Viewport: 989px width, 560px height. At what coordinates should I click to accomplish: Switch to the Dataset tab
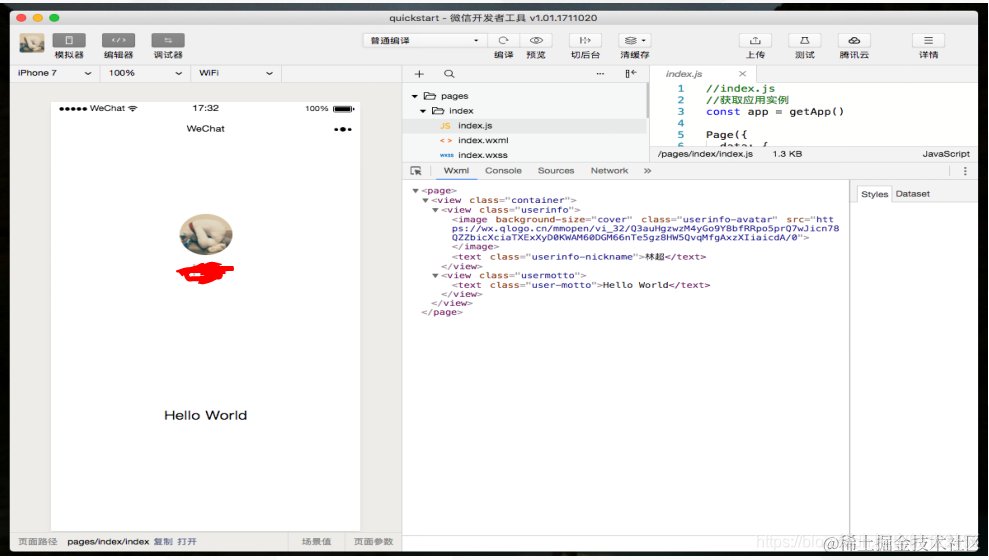912,194
